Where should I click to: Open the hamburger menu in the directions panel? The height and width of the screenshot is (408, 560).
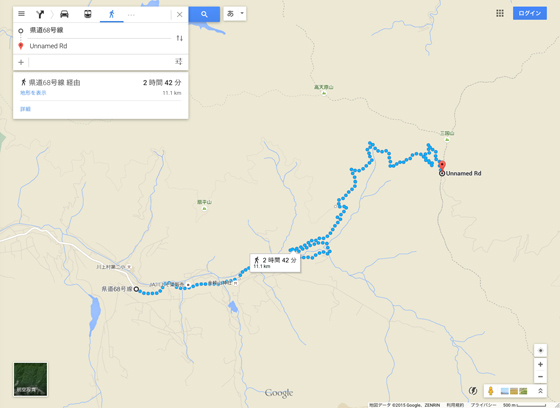click(x=21, y=14)
